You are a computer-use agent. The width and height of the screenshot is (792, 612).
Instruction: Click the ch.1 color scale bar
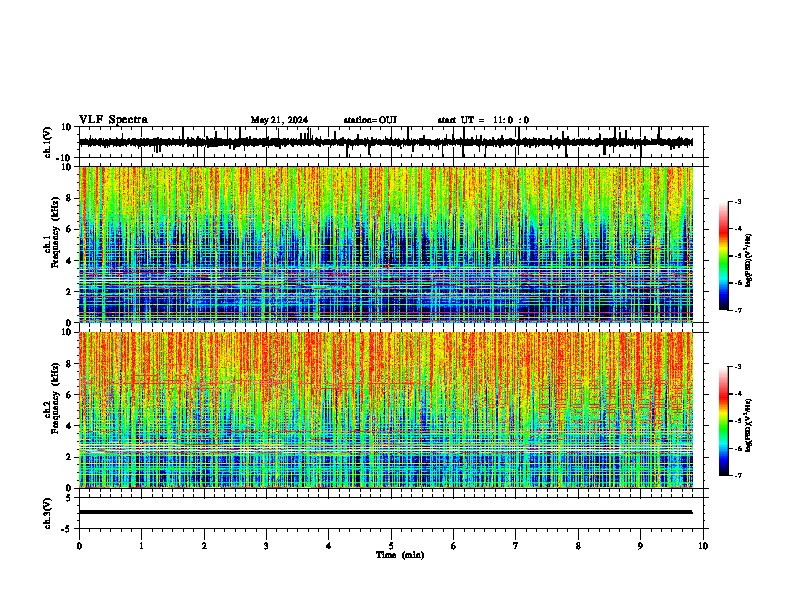(724, 256)
